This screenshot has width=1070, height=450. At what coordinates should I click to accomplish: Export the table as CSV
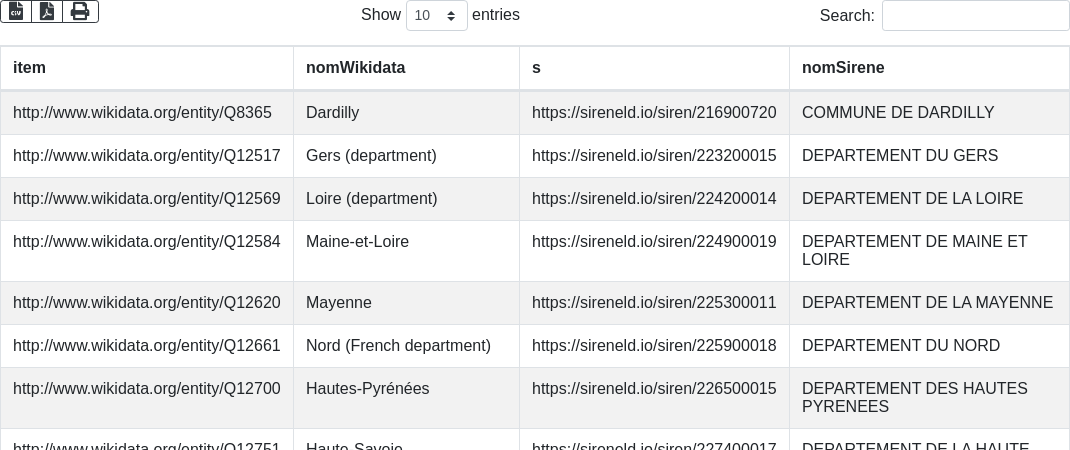[x=16, y=11]
